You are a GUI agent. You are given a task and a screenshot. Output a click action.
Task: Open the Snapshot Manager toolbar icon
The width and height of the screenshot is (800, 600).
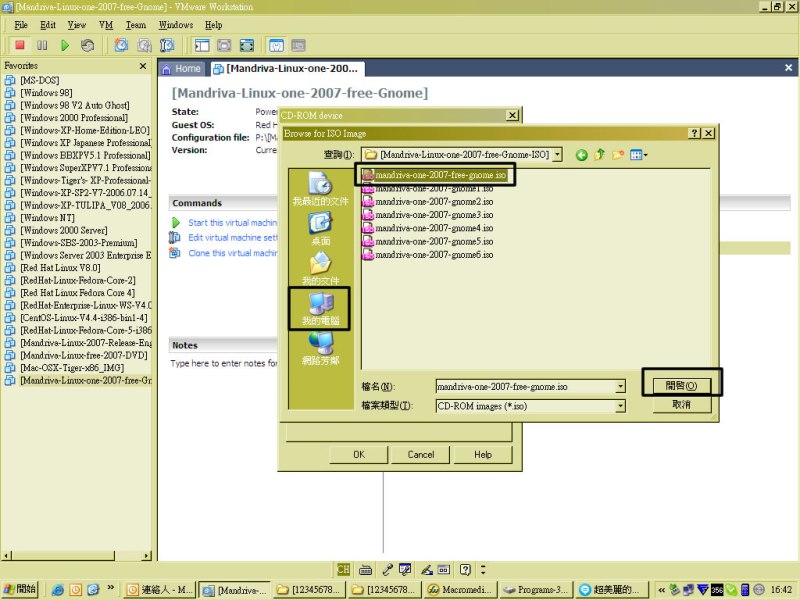[167, 45]
